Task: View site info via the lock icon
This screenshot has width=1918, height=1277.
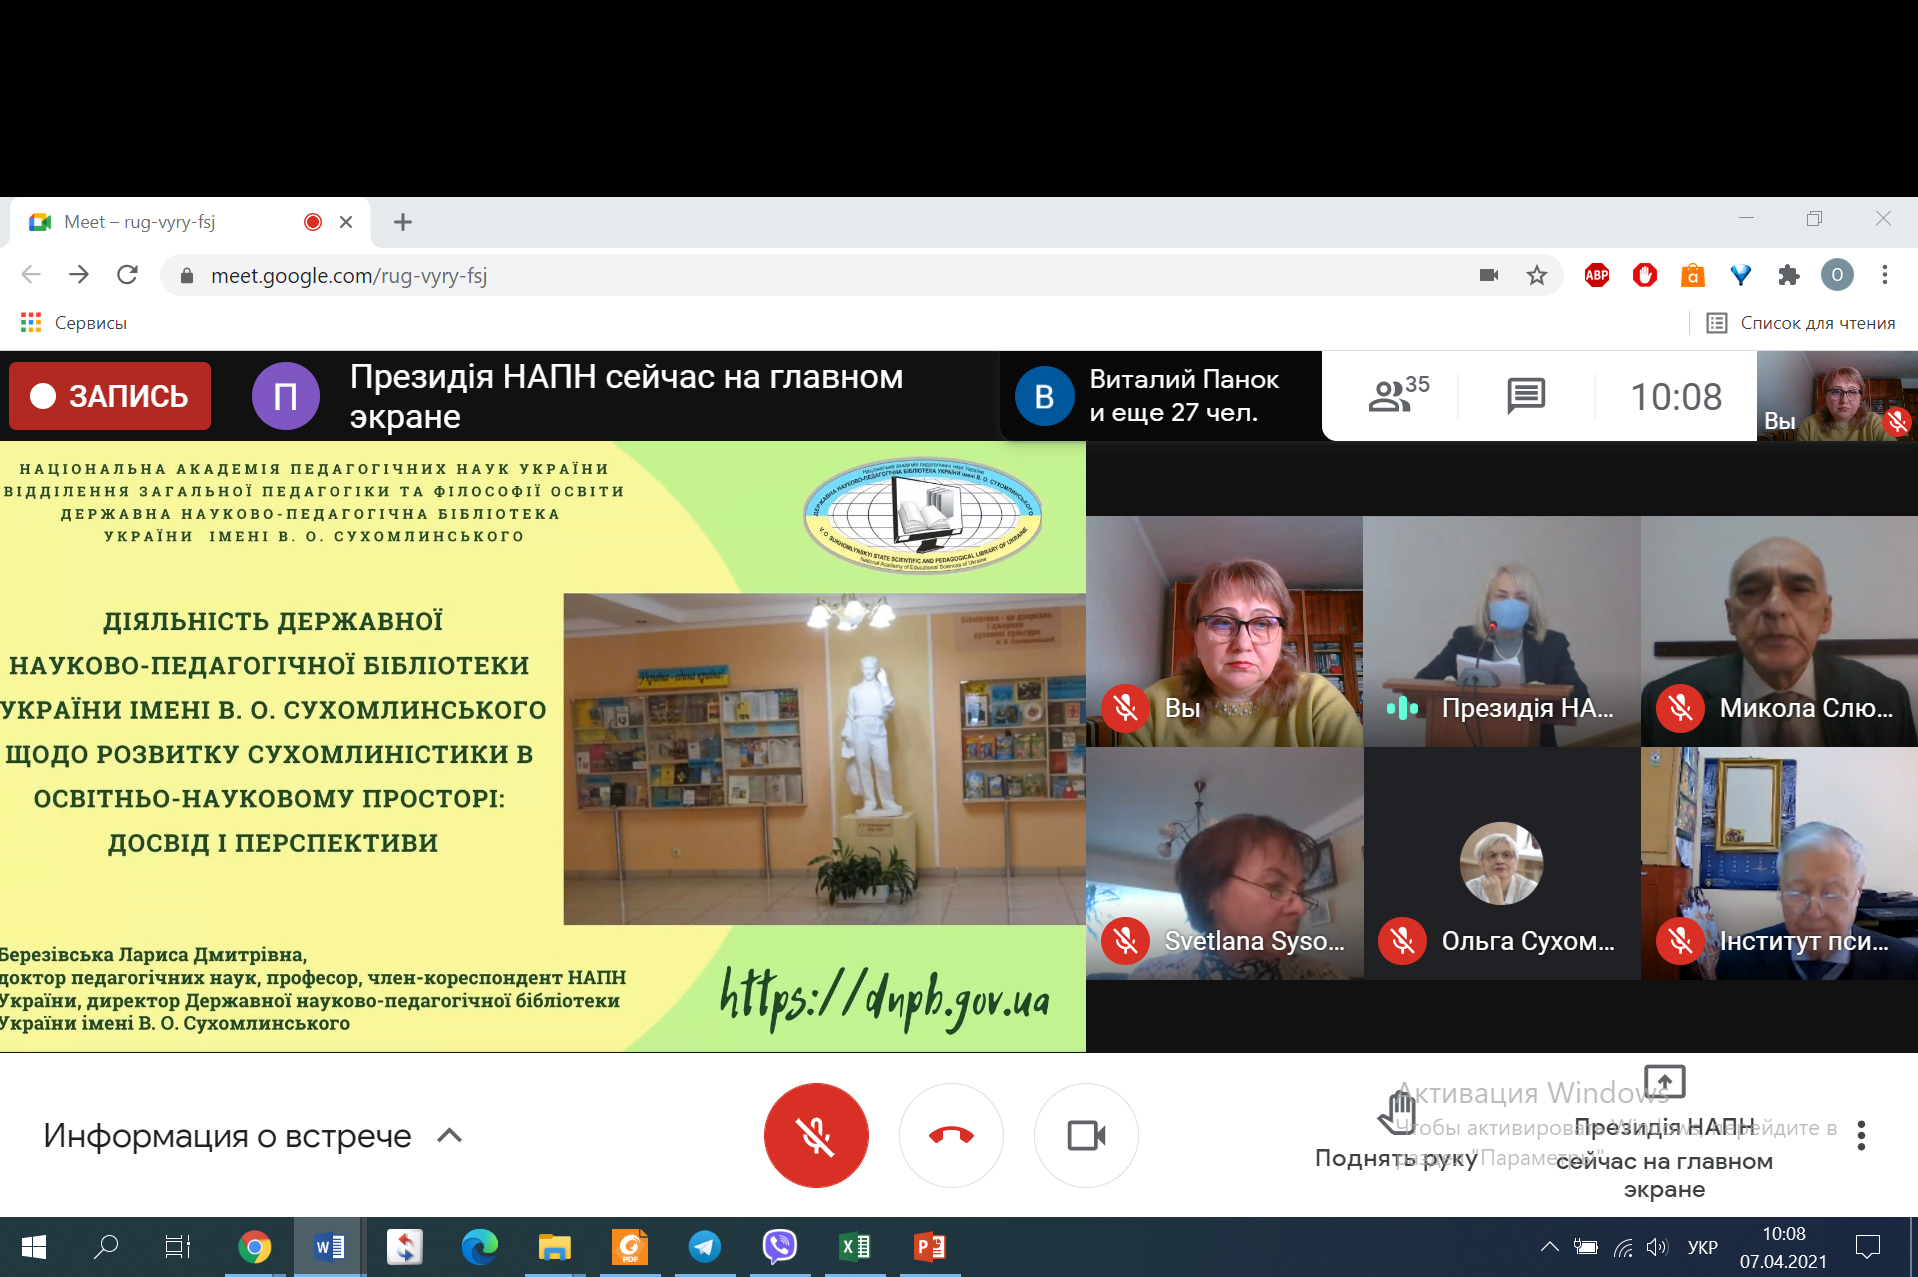Action: tap(186, 276)
